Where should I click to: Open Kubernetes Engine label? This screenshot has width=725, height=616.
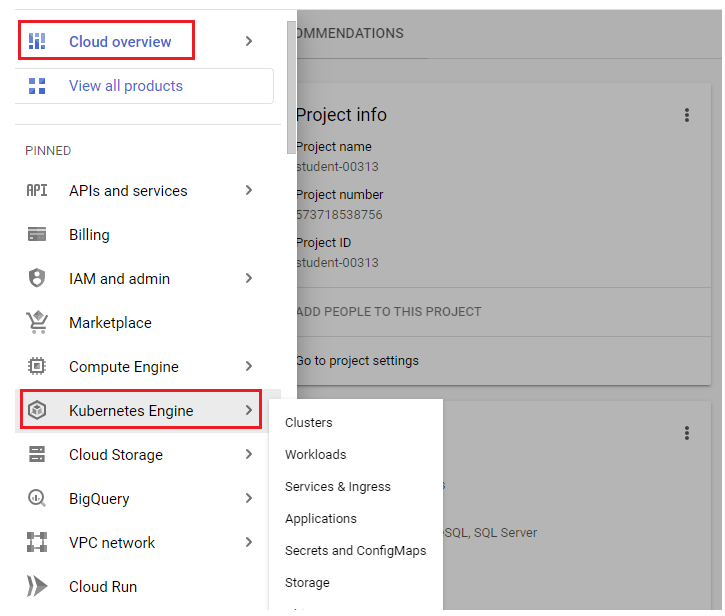131,411
